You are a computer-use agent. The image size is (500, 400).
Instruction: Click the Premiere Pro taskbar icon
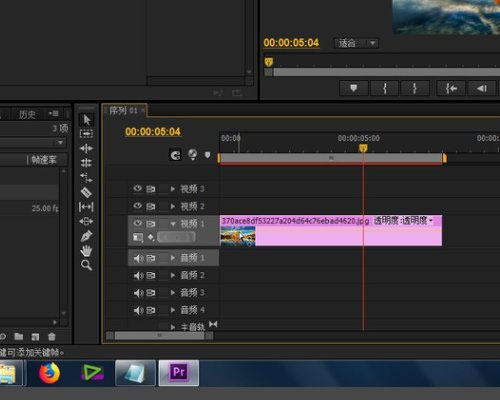tap(179, 373)
